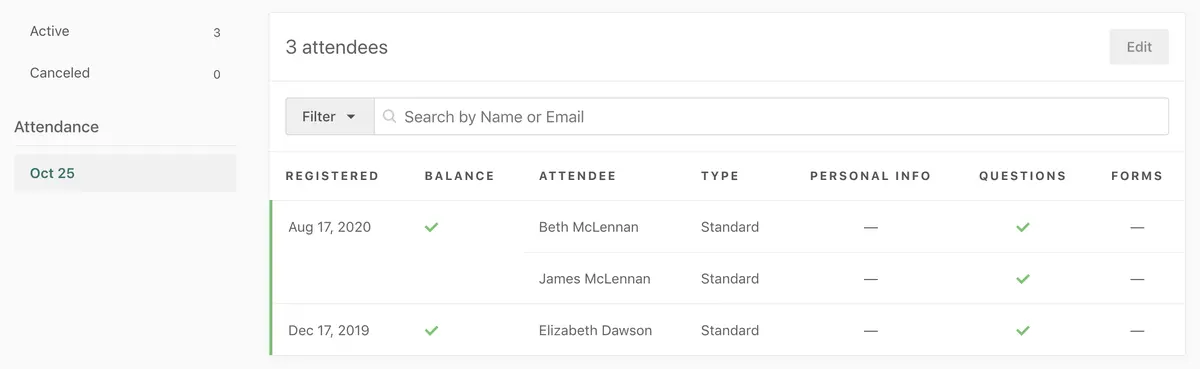
Task: Click balance checkmark for Aug 17, 2020
Action: tap(431, 227)
